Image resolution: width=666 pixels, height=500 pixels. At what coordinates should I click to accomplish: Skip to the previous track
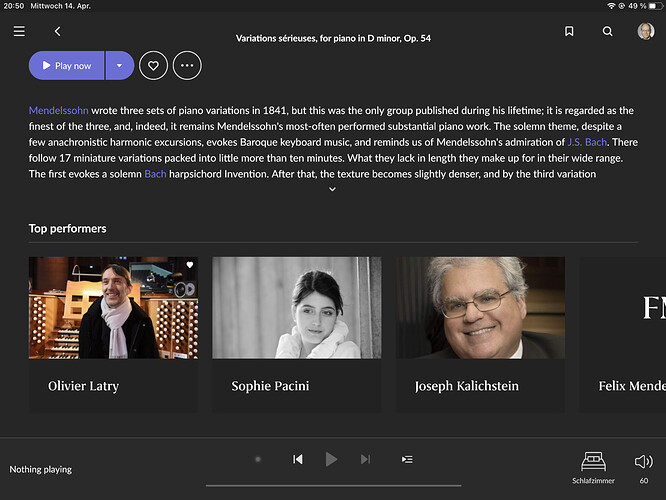click(298, 459)
